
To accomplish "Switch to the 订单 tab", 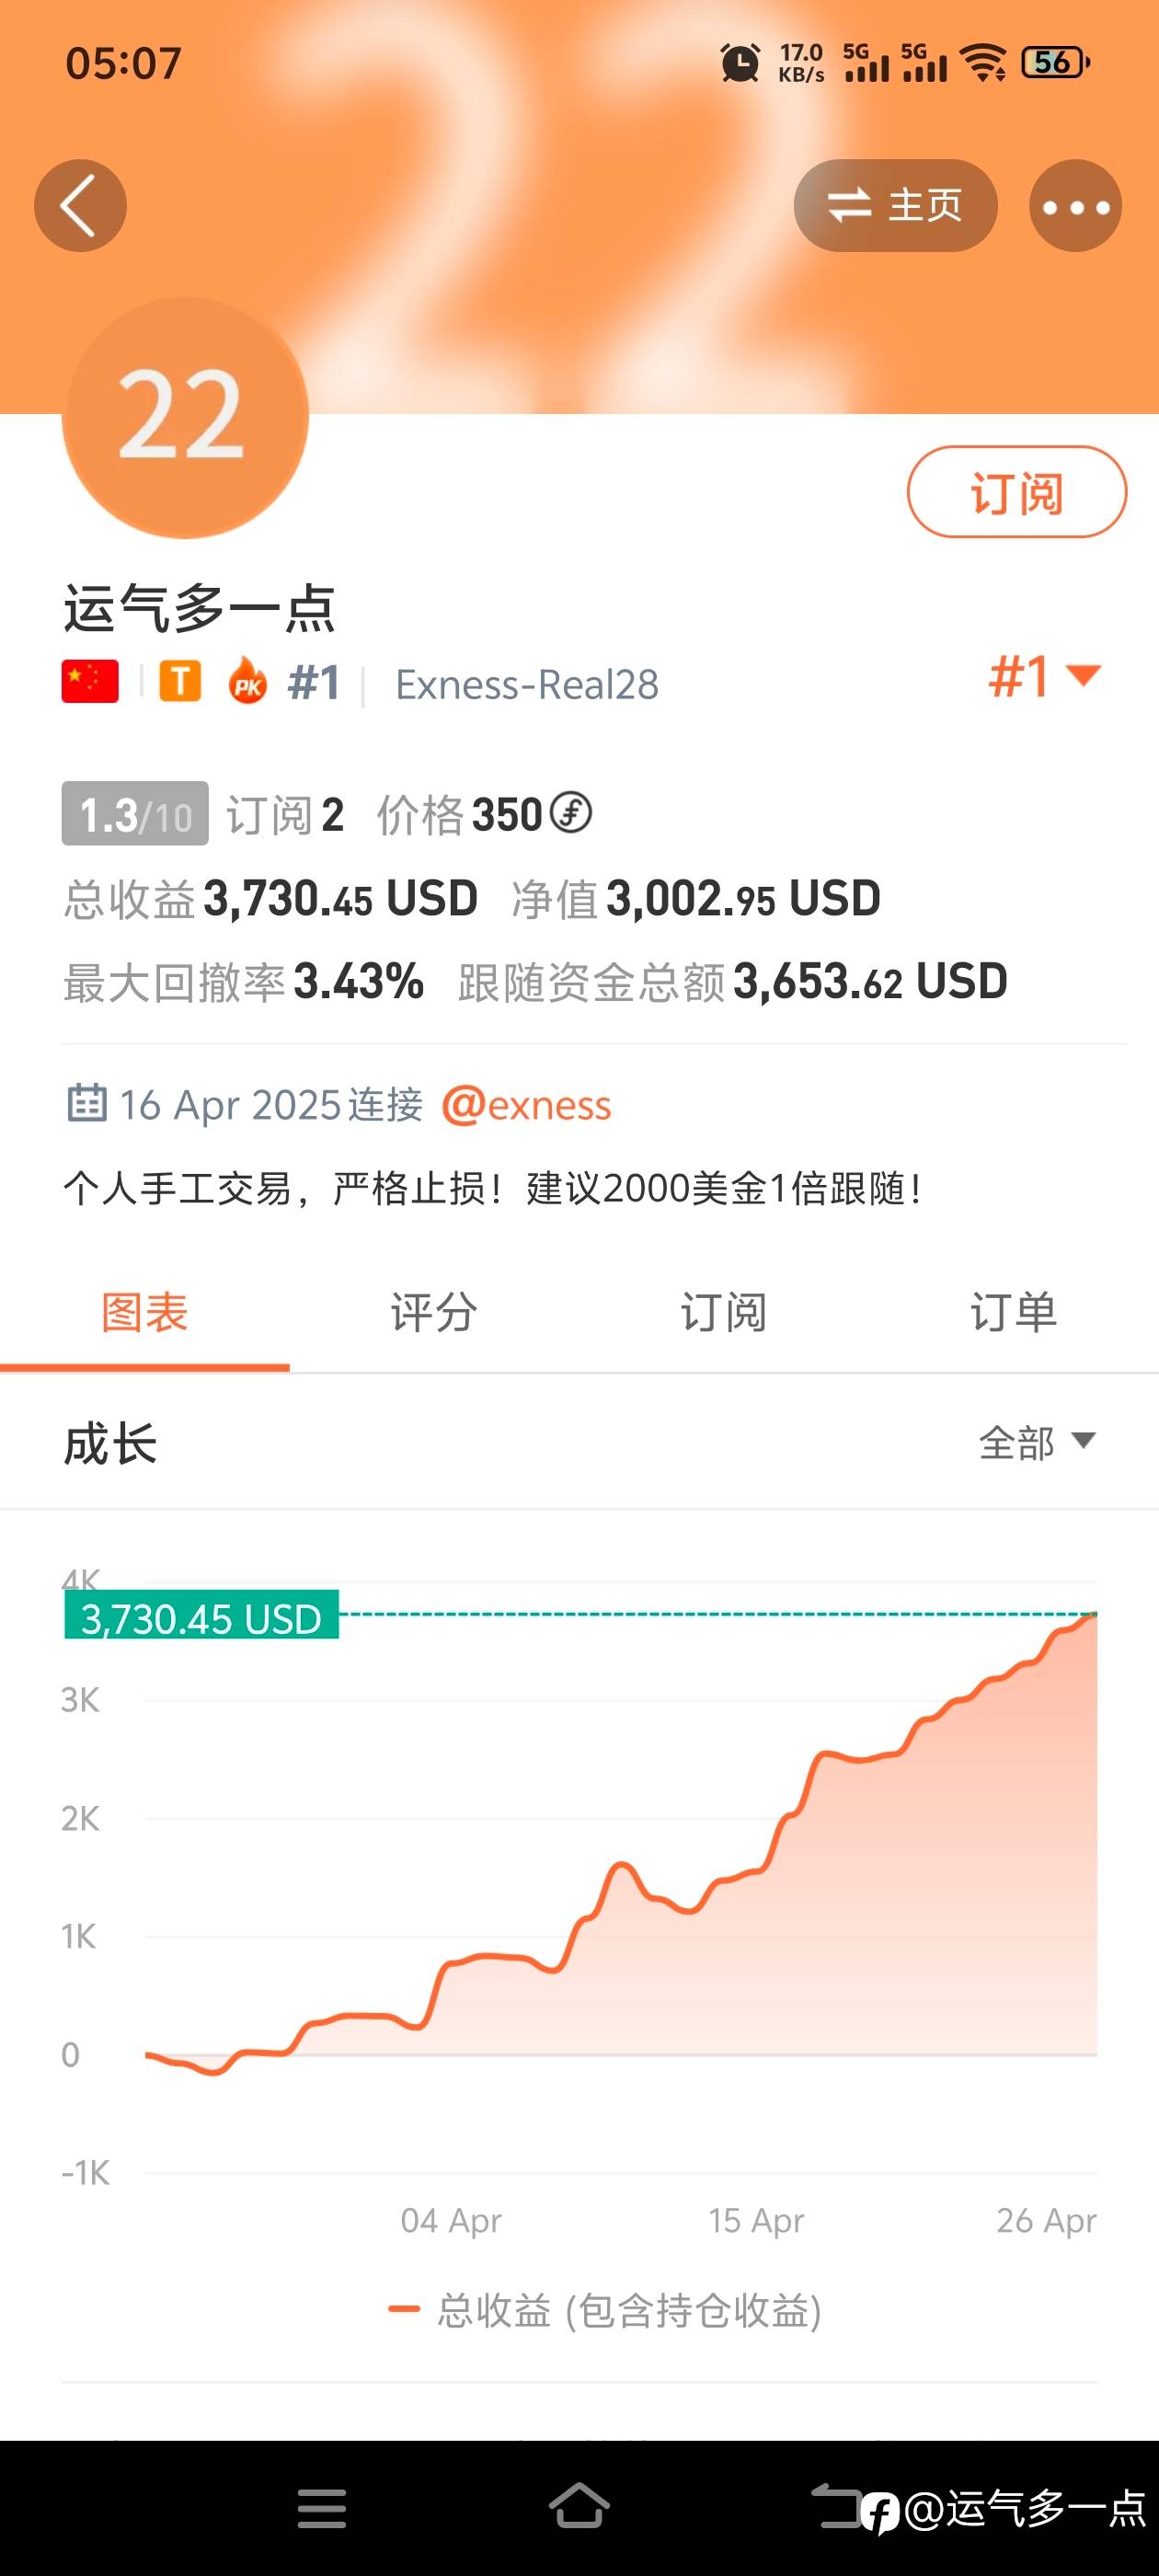I will (1013, 1312).
